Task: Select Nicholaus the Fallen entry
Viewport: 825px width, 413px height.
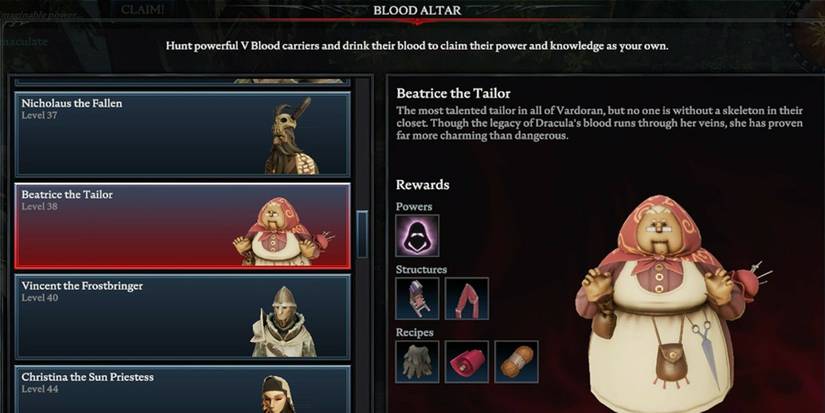Action: (183, 134)
